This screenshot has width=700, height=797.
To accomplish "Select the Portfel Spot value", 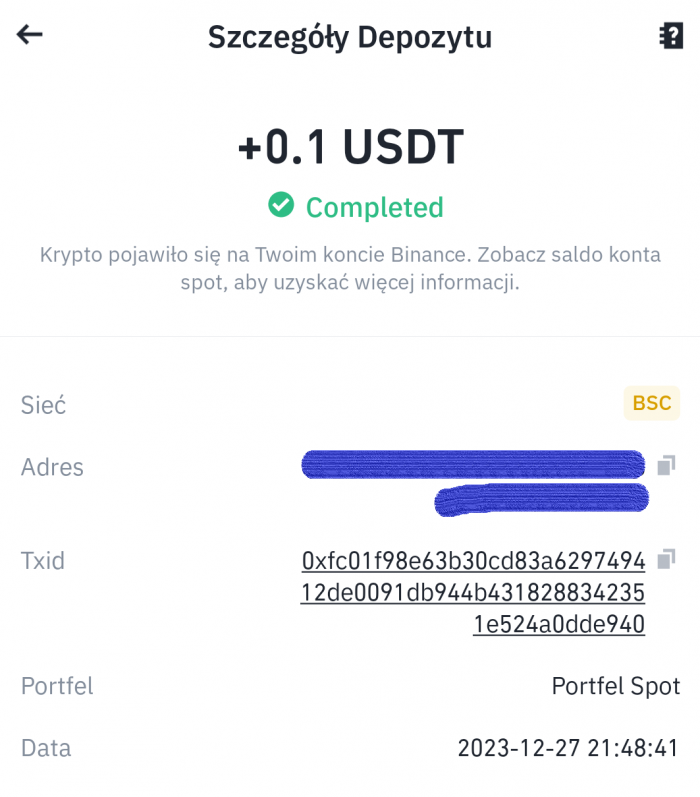I will point(615,686).
